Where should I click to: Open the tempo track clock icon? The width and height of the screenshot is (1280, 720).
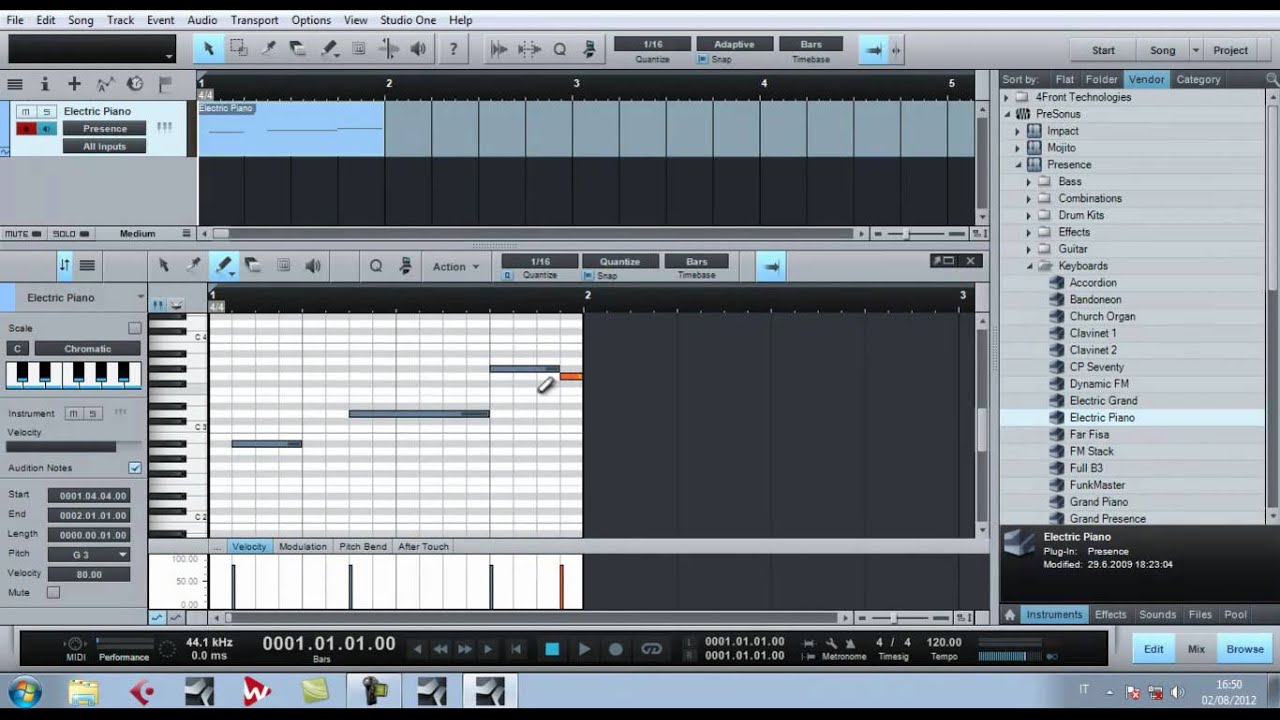tap(135, 84)
